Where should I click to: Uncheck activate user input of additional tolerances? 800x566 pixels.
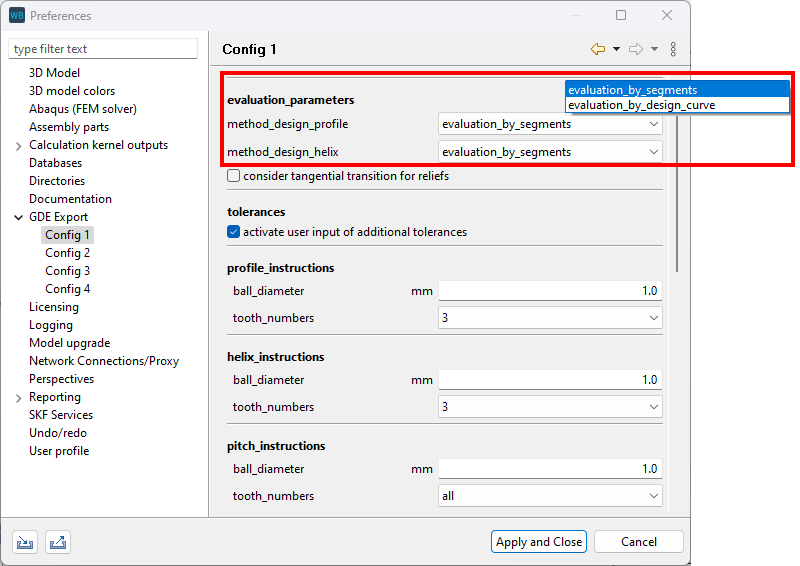[x=234, y=232]
